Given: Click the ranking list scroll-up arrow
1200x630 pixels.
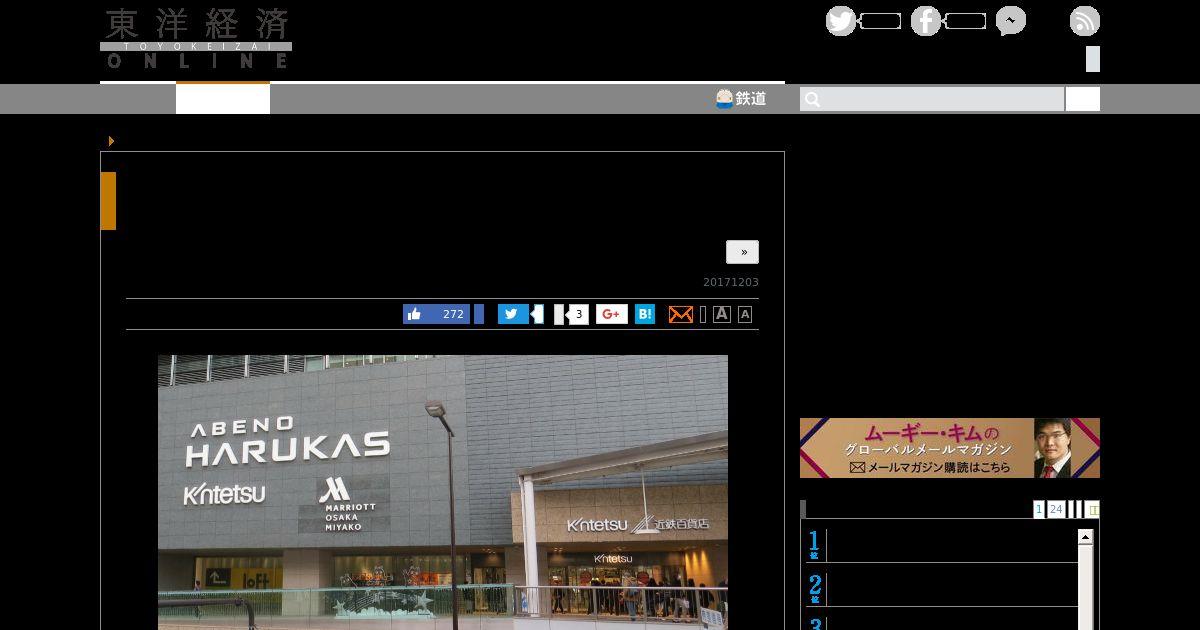Looking at the screenshot, I should click(1086, 537).
